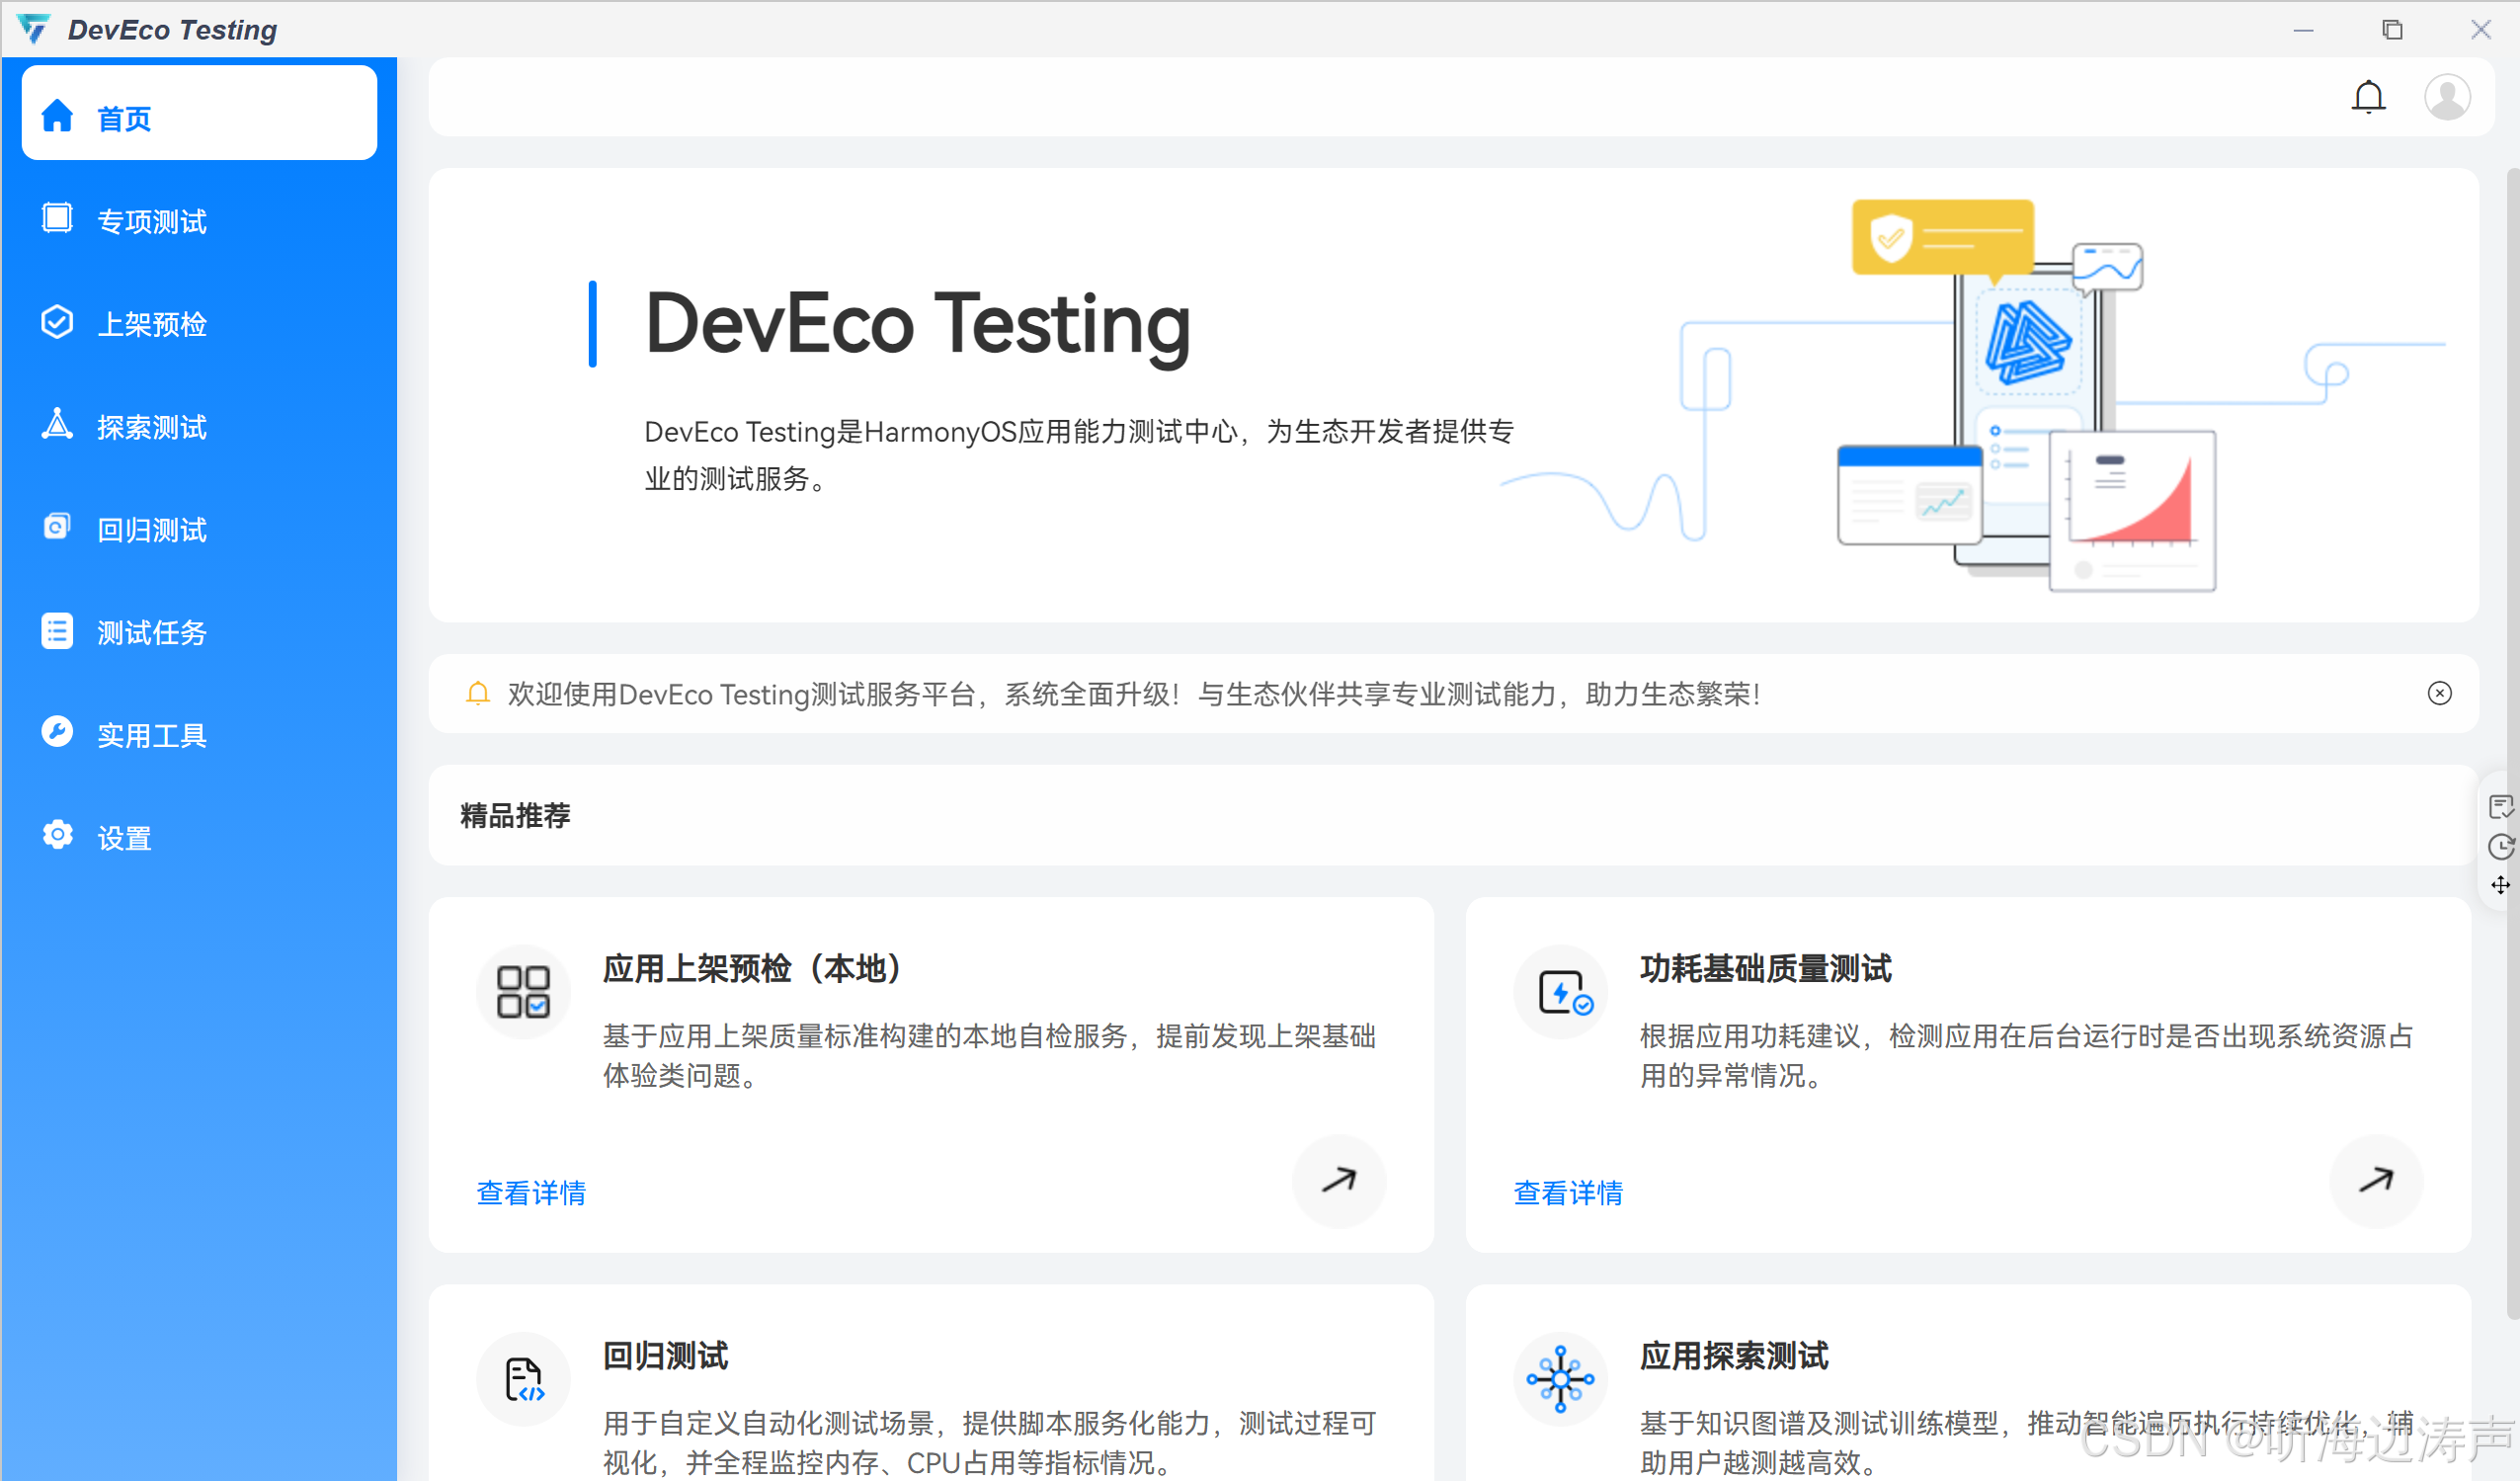The width and height of the screenshot is (2520, 1481).
Task: Click 查看详情 for 应用上架预检（本地）
Action: [531, 1193]
